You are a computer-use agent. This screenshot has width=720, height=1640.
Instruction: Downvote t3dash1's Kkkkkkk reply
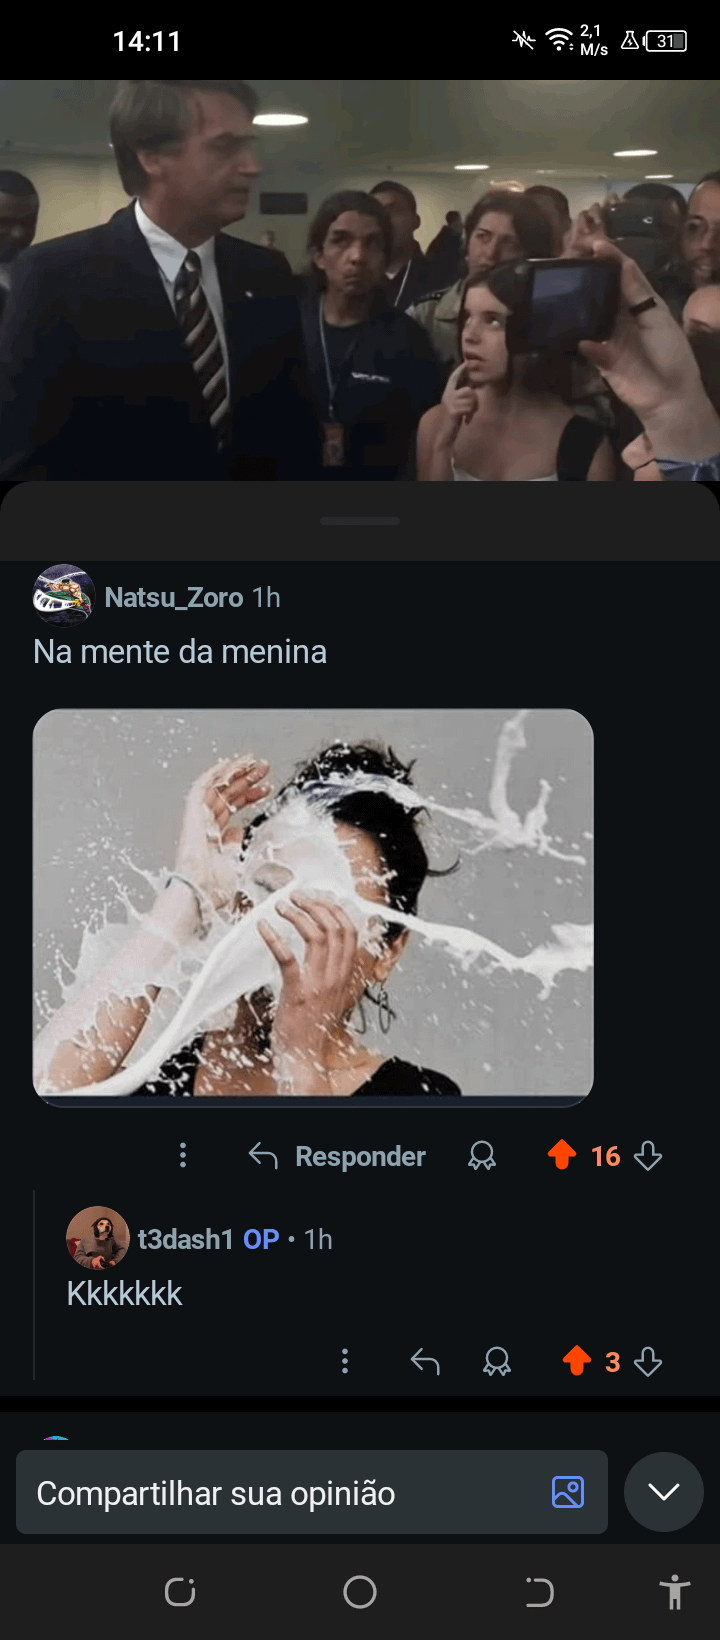coord(648,1361)
